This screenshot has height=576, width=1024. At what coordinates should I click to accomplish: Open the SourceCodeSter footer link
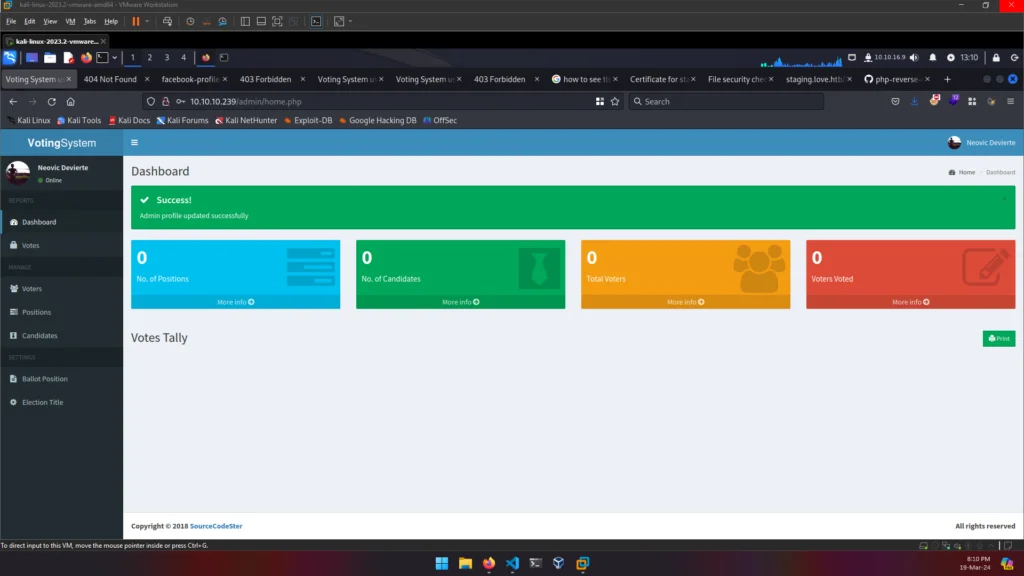(216, 526)
